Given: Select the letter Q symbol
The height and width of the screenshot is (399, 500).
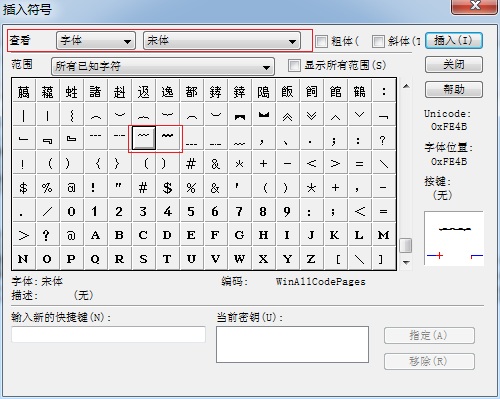Looking at the screenshot, I should (x=95, y=259).
